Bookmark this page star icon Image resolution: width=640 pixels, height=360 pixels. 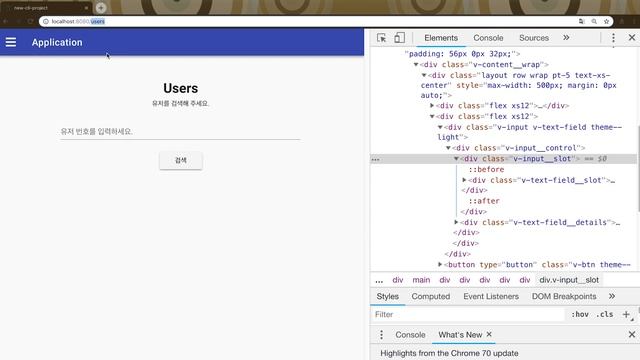point(606,21)
